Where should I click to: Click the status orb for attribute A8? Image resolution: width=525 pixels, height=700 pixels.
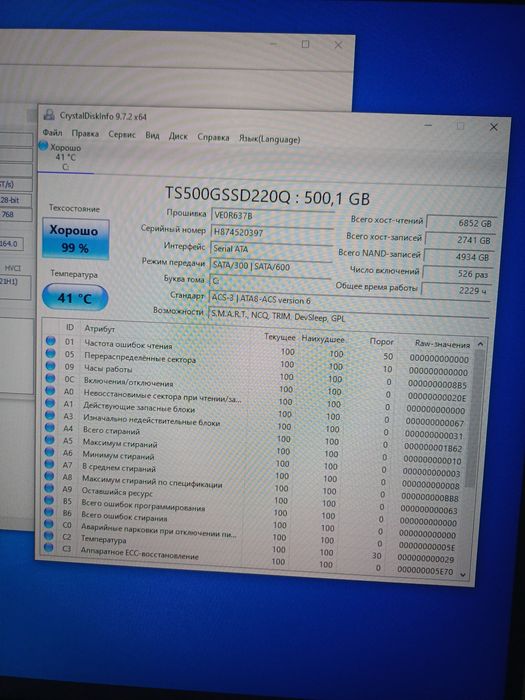(50, 478)
